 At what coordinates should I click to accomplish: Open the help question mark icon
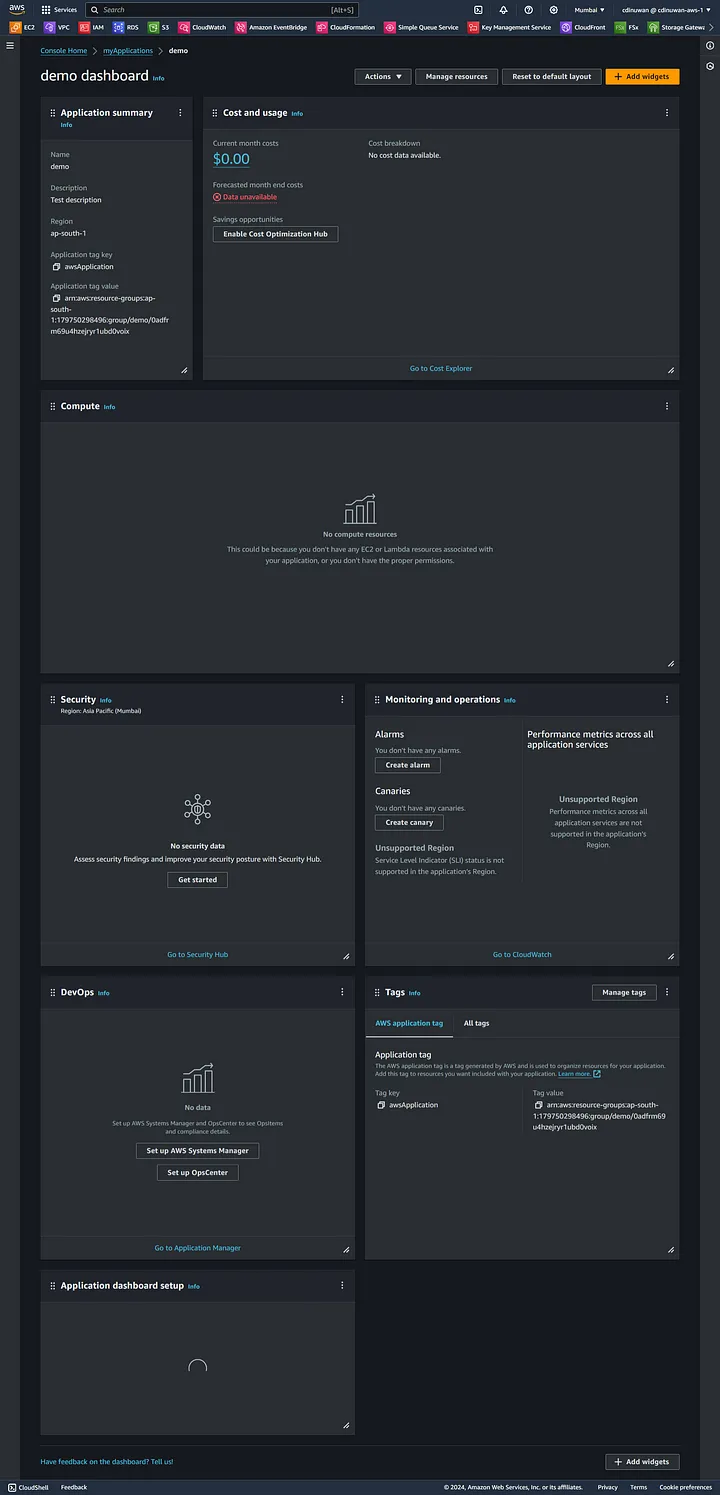tap(528, 9)
